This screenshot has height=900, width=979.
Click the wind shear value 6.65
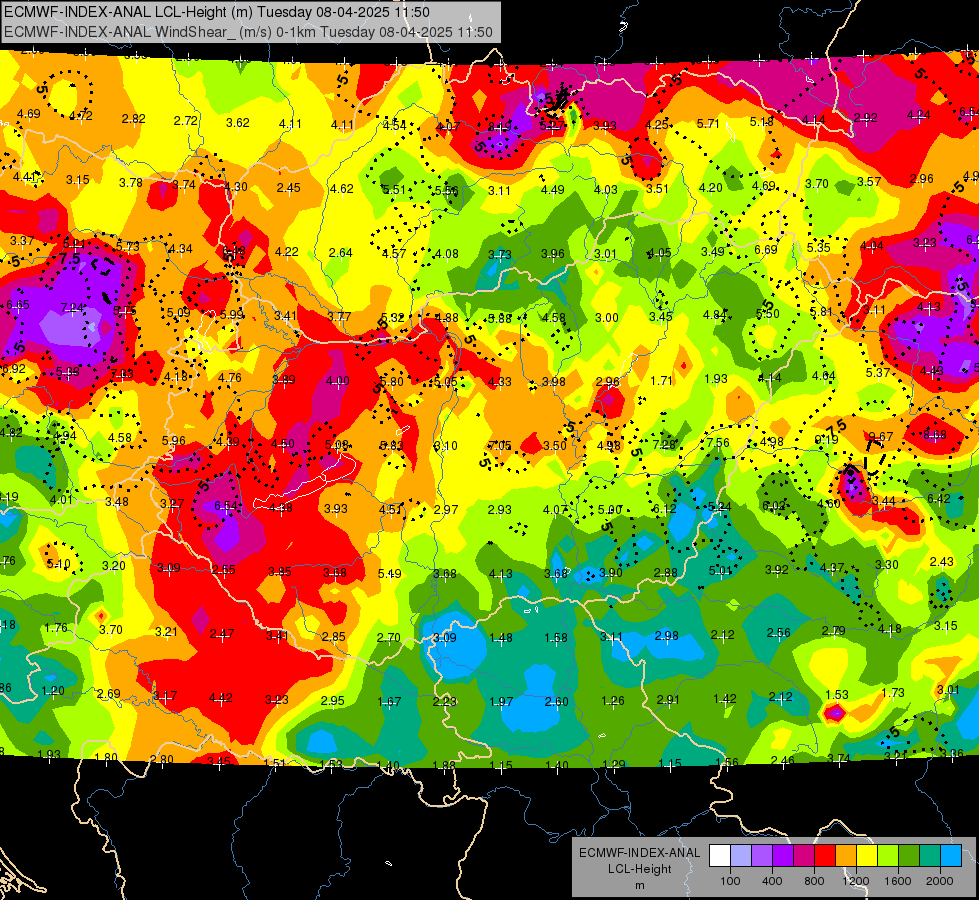(x=17, y=305)
